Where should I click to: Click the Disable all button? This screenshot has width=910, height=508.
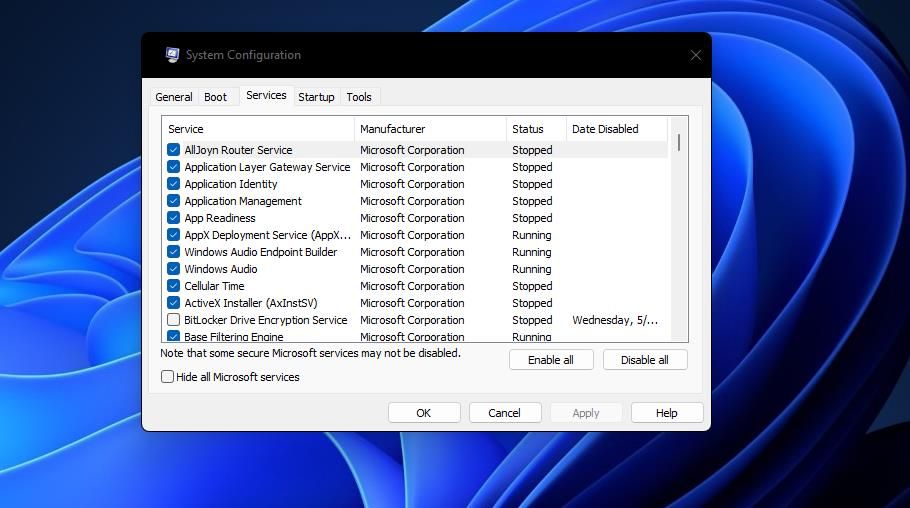[x=645, y=360]
